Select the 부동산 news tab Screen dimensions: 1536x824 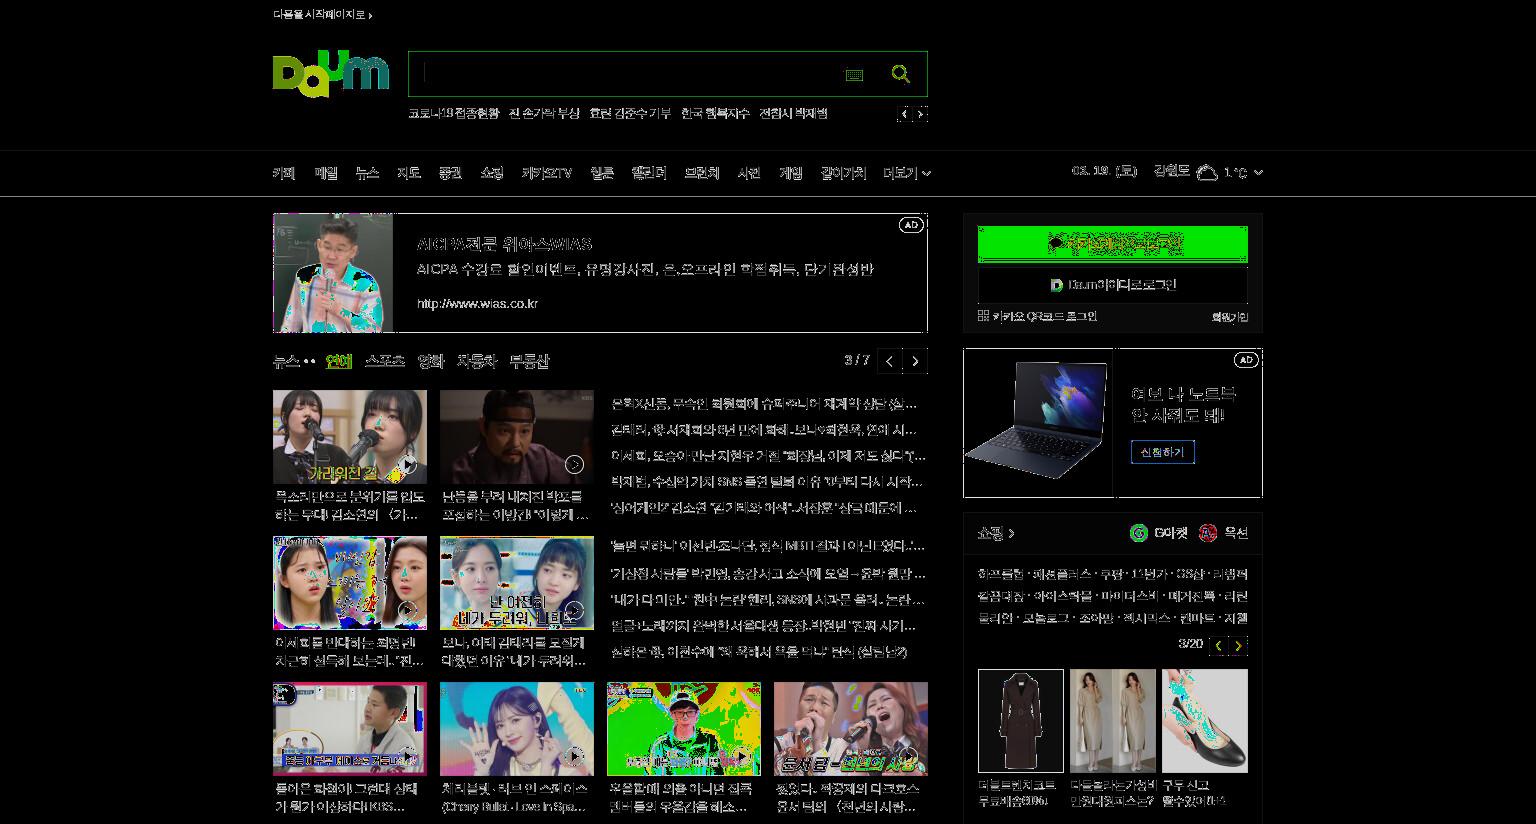[529, 361]
